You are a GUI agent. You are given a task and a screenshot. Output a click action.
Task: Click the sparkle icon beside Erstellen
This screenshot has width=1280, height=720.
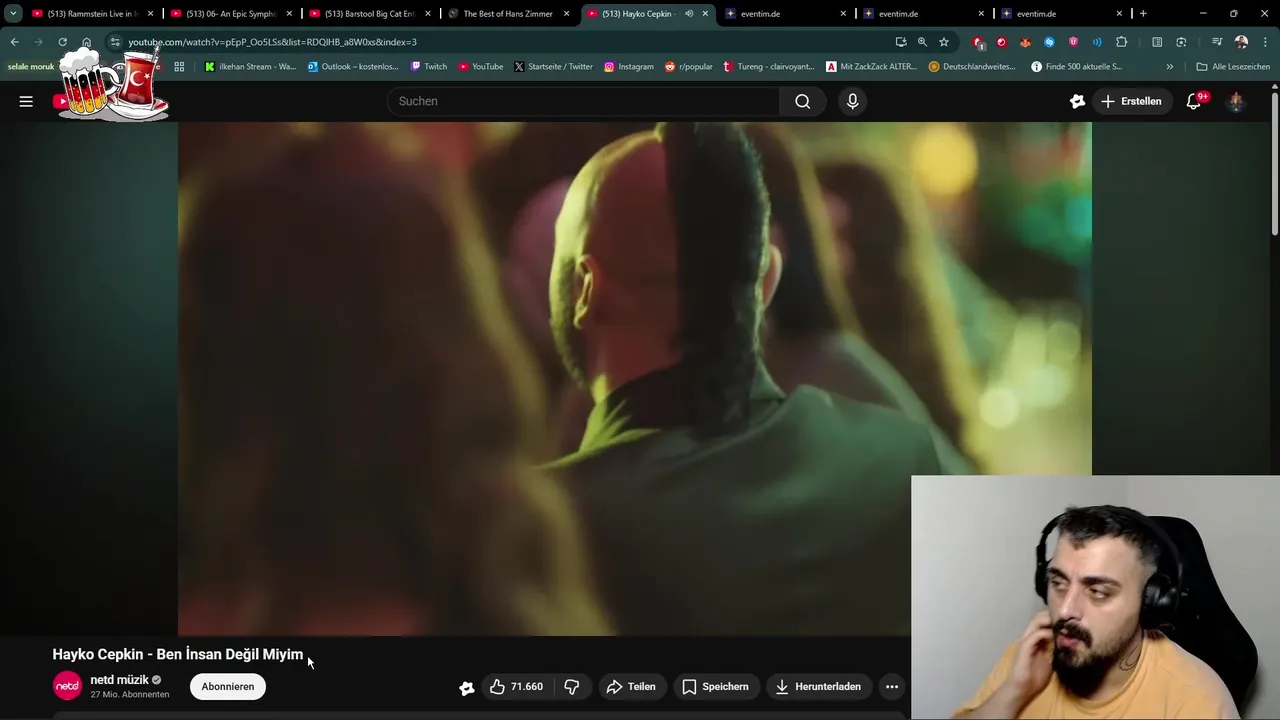[x=1077, y=101]
